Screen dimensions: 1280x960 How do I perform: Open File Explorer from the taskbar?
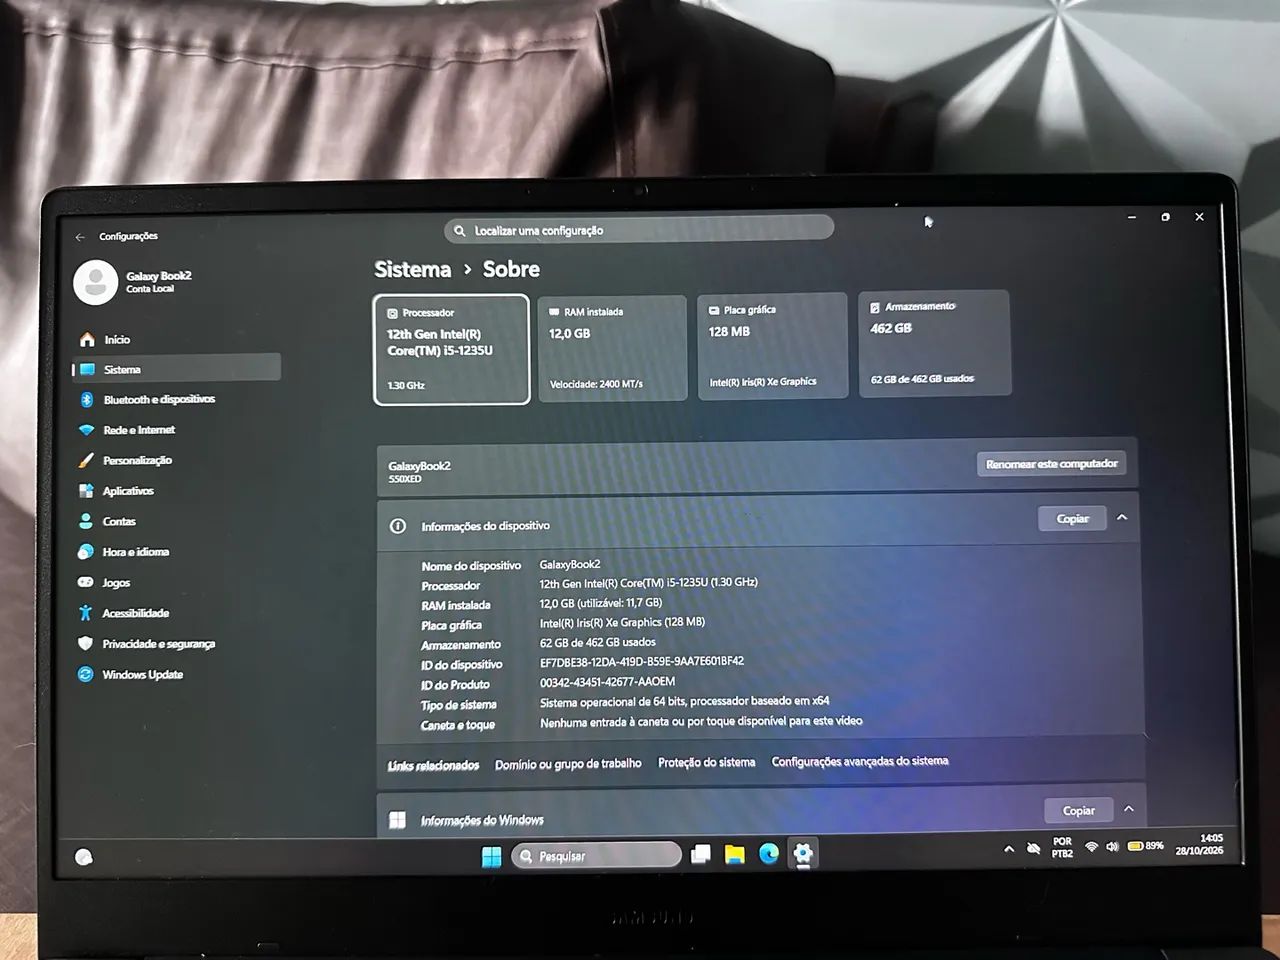pyautogui.click(x=735, y=855)
